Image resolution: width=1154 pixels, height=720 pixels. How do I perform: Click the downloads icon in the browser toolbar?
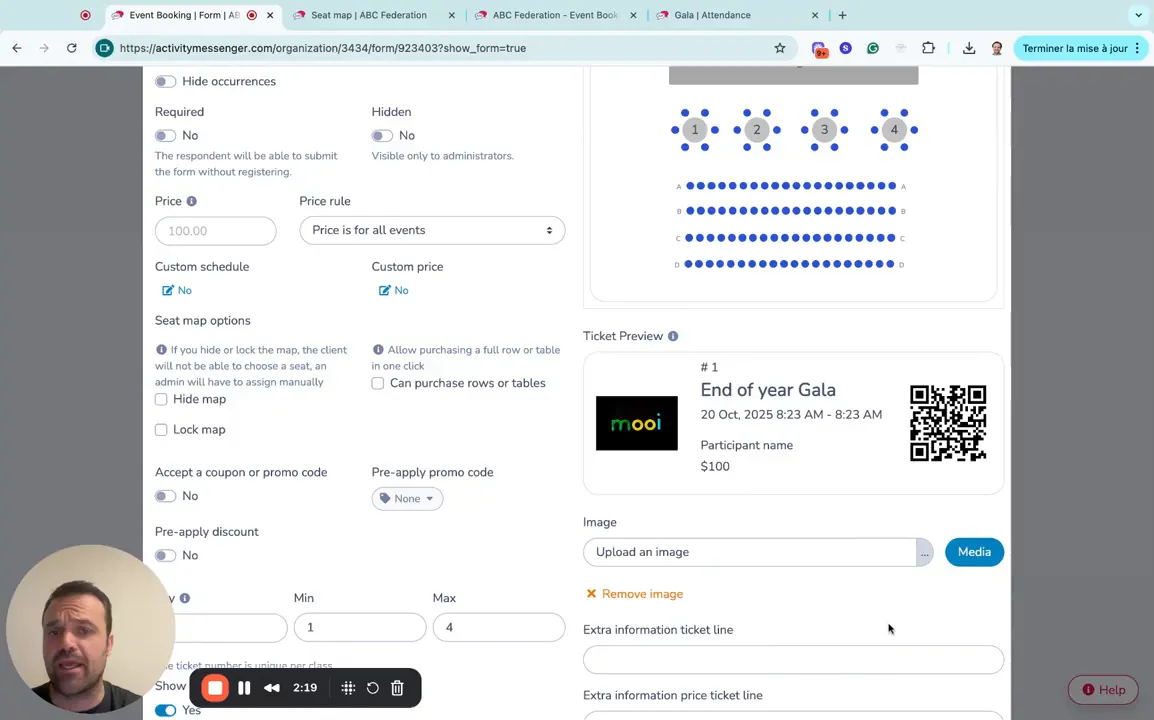tap(968, 47)
